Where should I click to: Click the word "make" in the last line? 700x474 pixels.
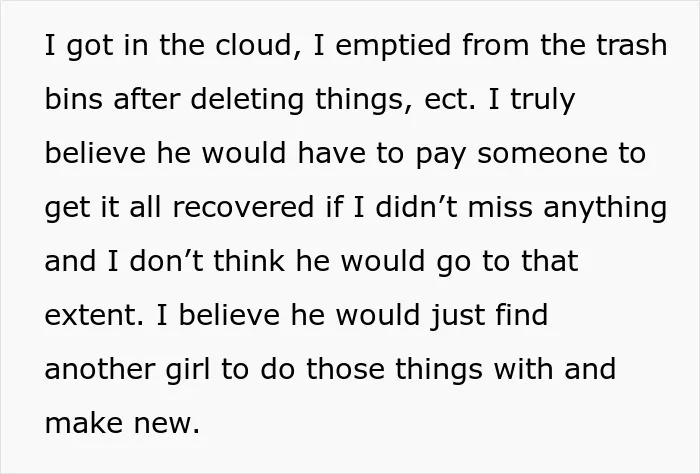tap(83, 423)
